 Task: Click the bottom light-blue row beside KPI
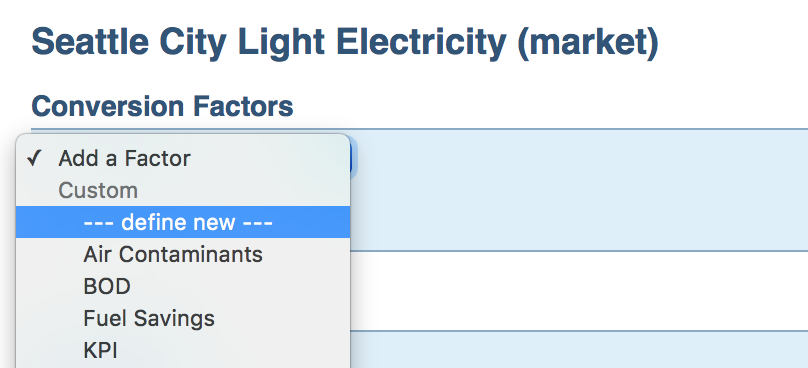click(x=579, y=349)
